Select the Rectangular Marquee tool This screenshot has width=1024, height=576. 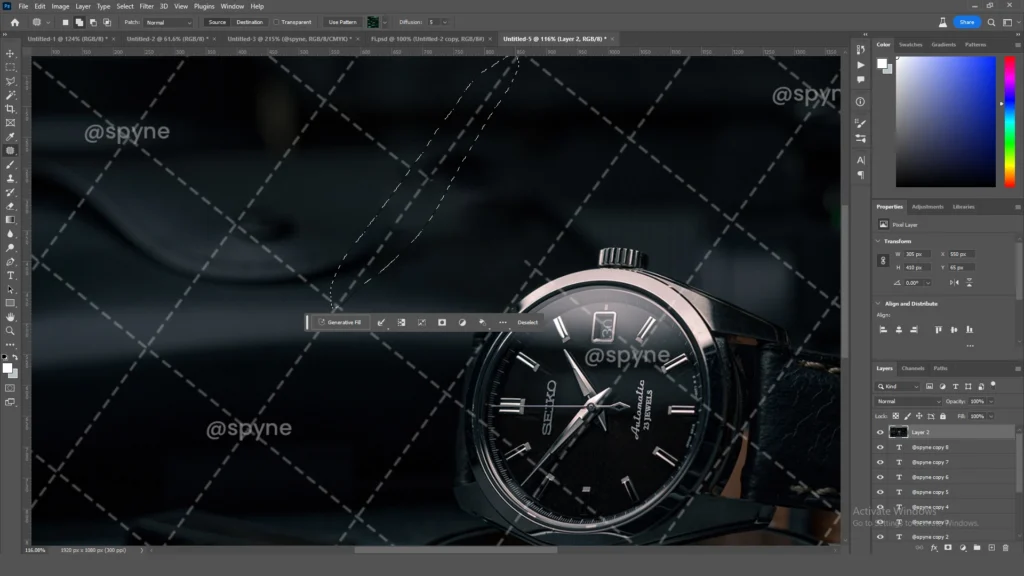point(10,67)
